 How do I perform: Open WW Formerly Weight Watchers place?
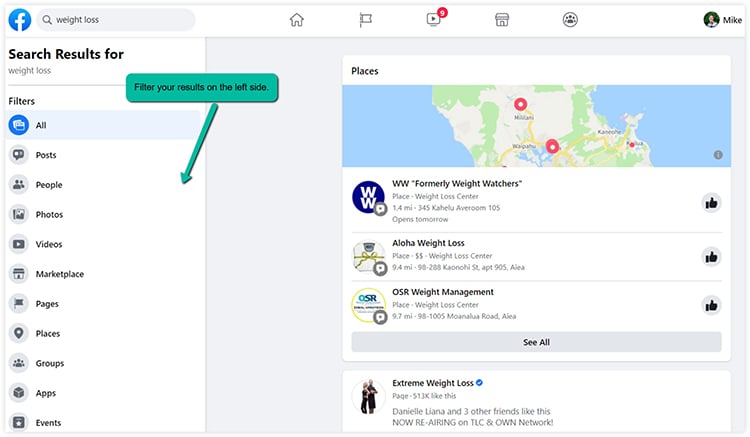click(x=457, y=184)
